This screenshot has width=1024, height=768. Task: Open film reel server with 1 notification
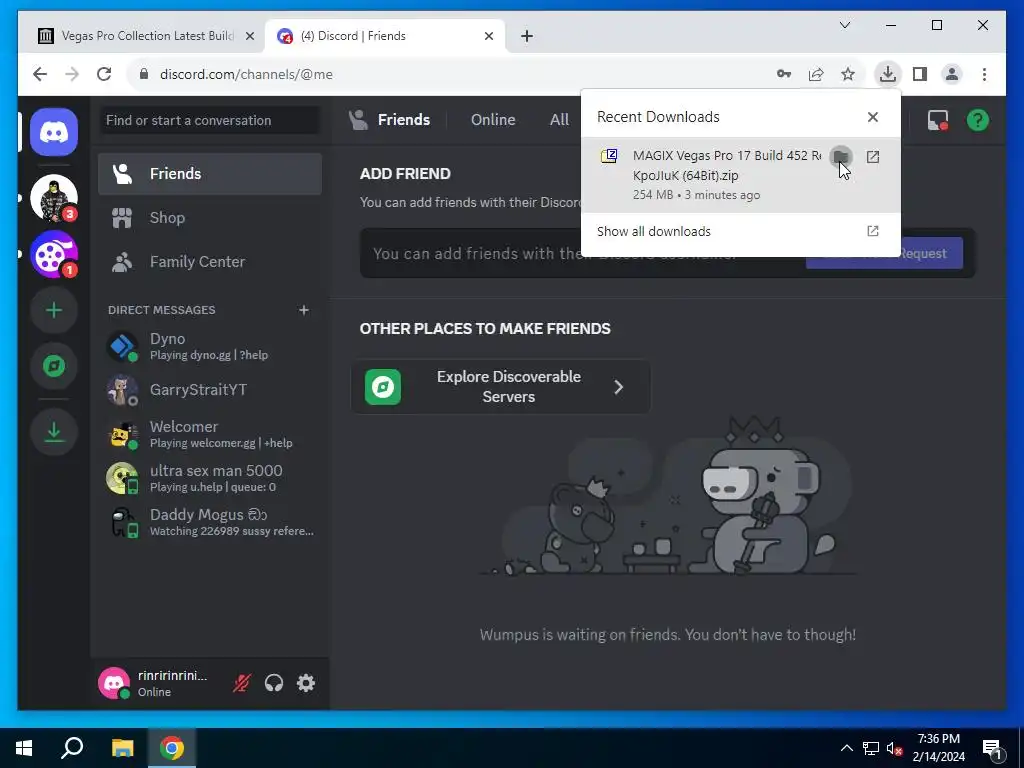pyautogui.click(x=54, y=255)
